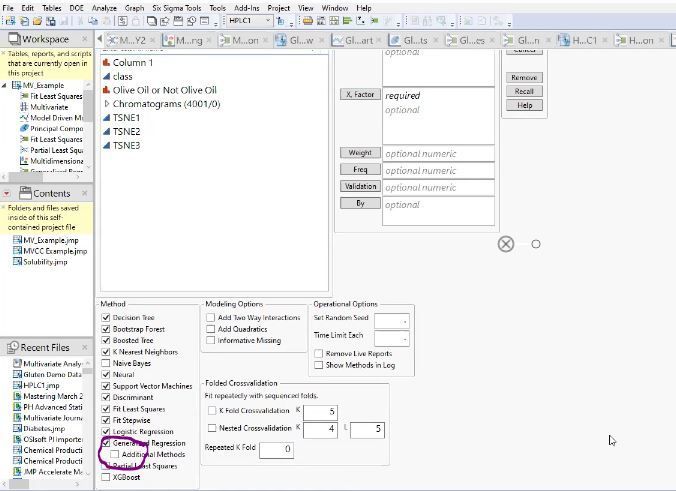Open toolbar overflow arrow left of HPLC1
Viewport: 676px width, 491px height.
pos(216,23)
